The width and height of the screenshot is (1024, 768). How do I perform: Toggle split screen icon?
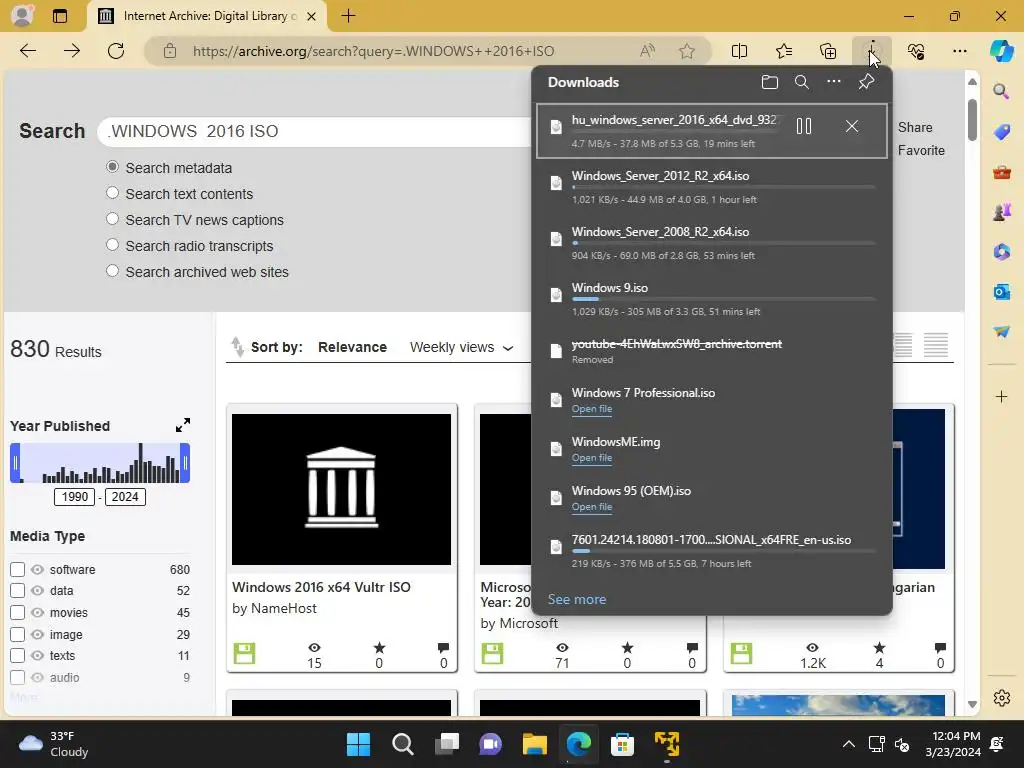tap(739, 51)
